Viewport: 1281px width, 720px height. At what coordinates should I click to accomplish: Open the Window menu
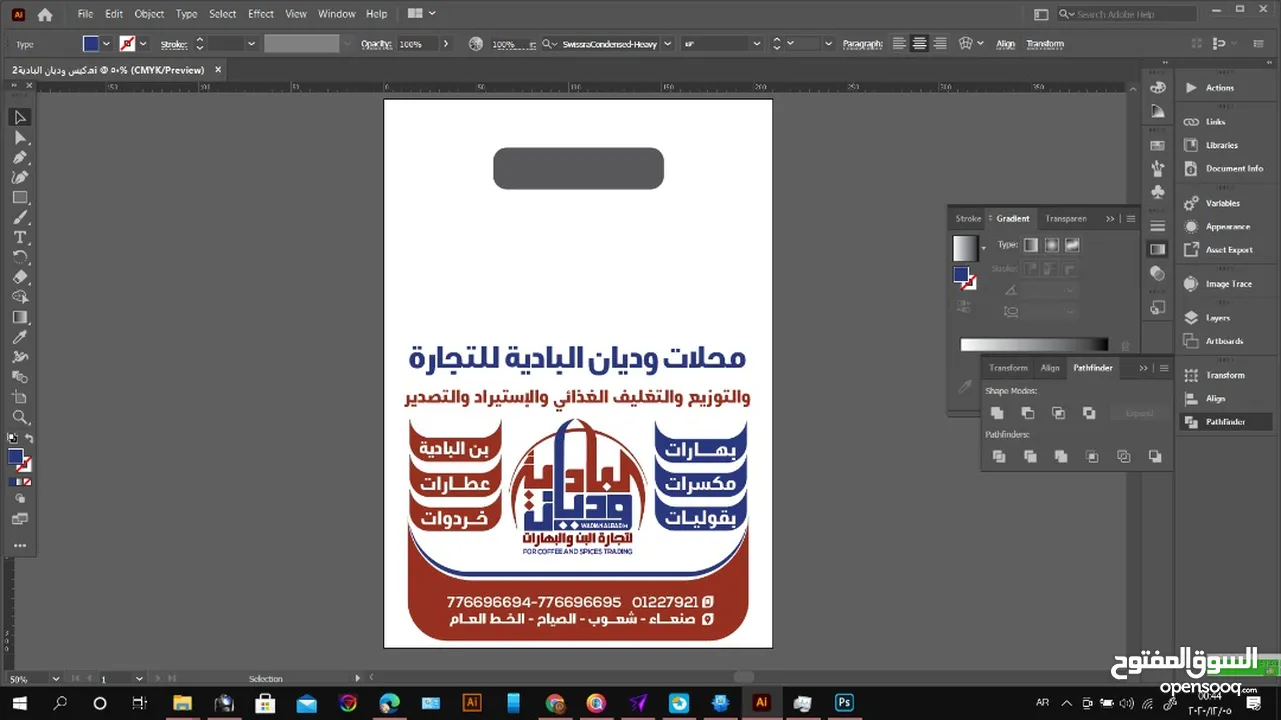[336, 14]
